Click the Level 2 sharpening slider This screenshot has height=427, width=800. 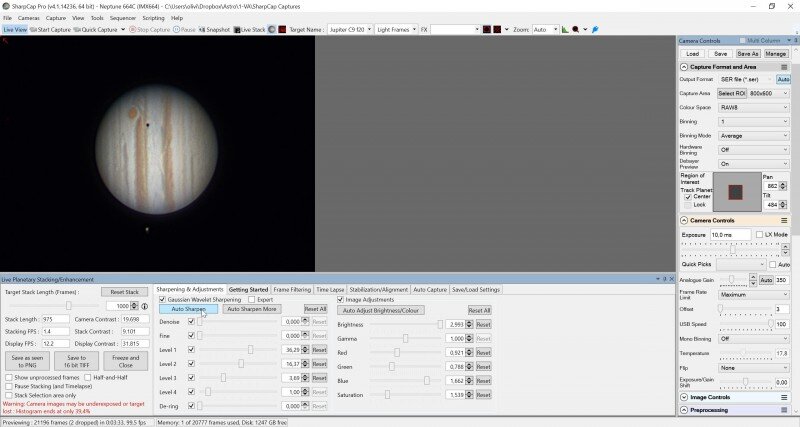click(x=239, y=364)
